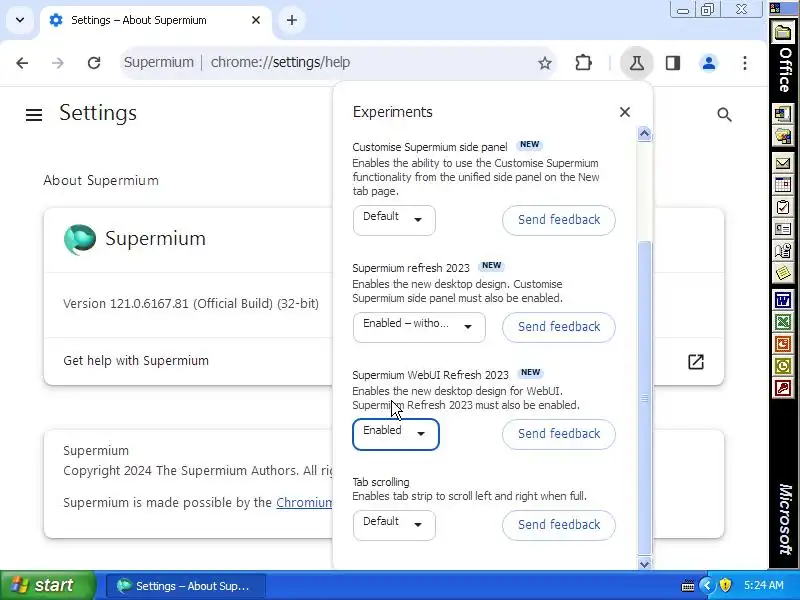Image resolution: width=800 pixels, height=600 pixels.
Task: Expand Supermium refresh 2023 dropdown
Action: [419, 327]
